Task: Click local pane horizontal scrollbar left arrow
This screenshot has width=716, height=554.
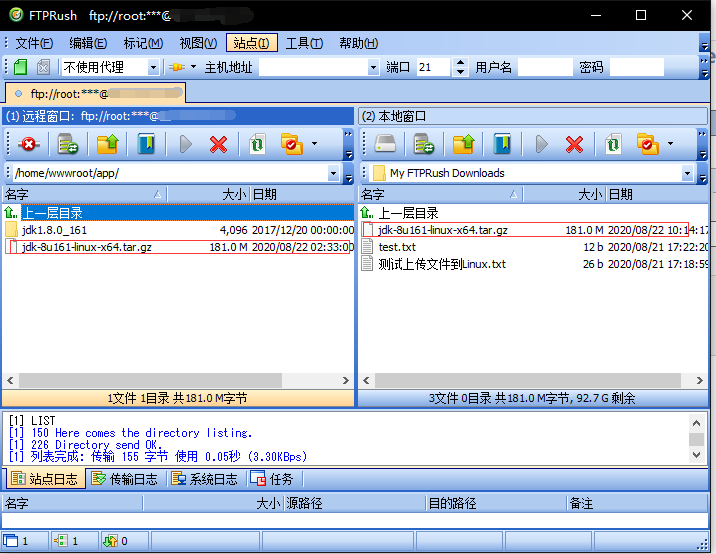Action: (366, 380)
